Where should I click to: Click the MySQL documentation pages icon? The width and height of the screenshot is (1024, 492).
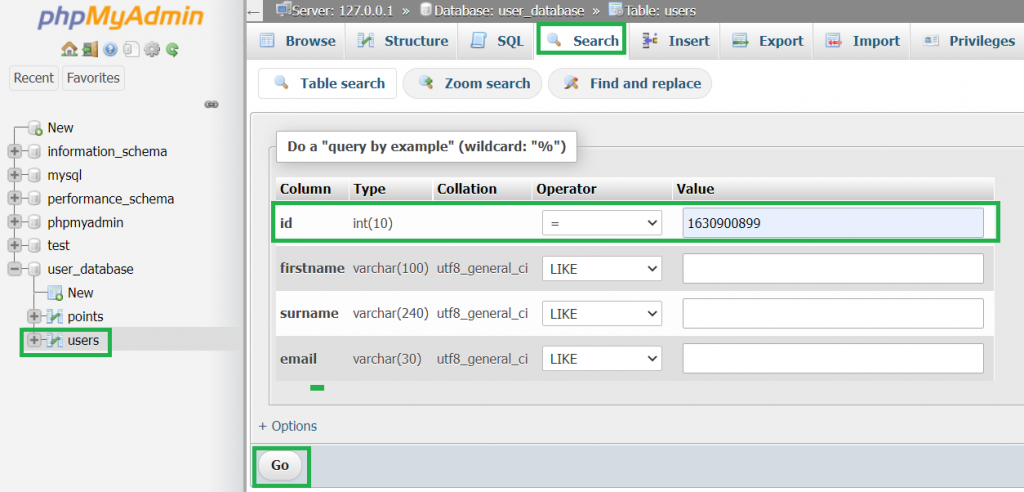pos(131,50)
